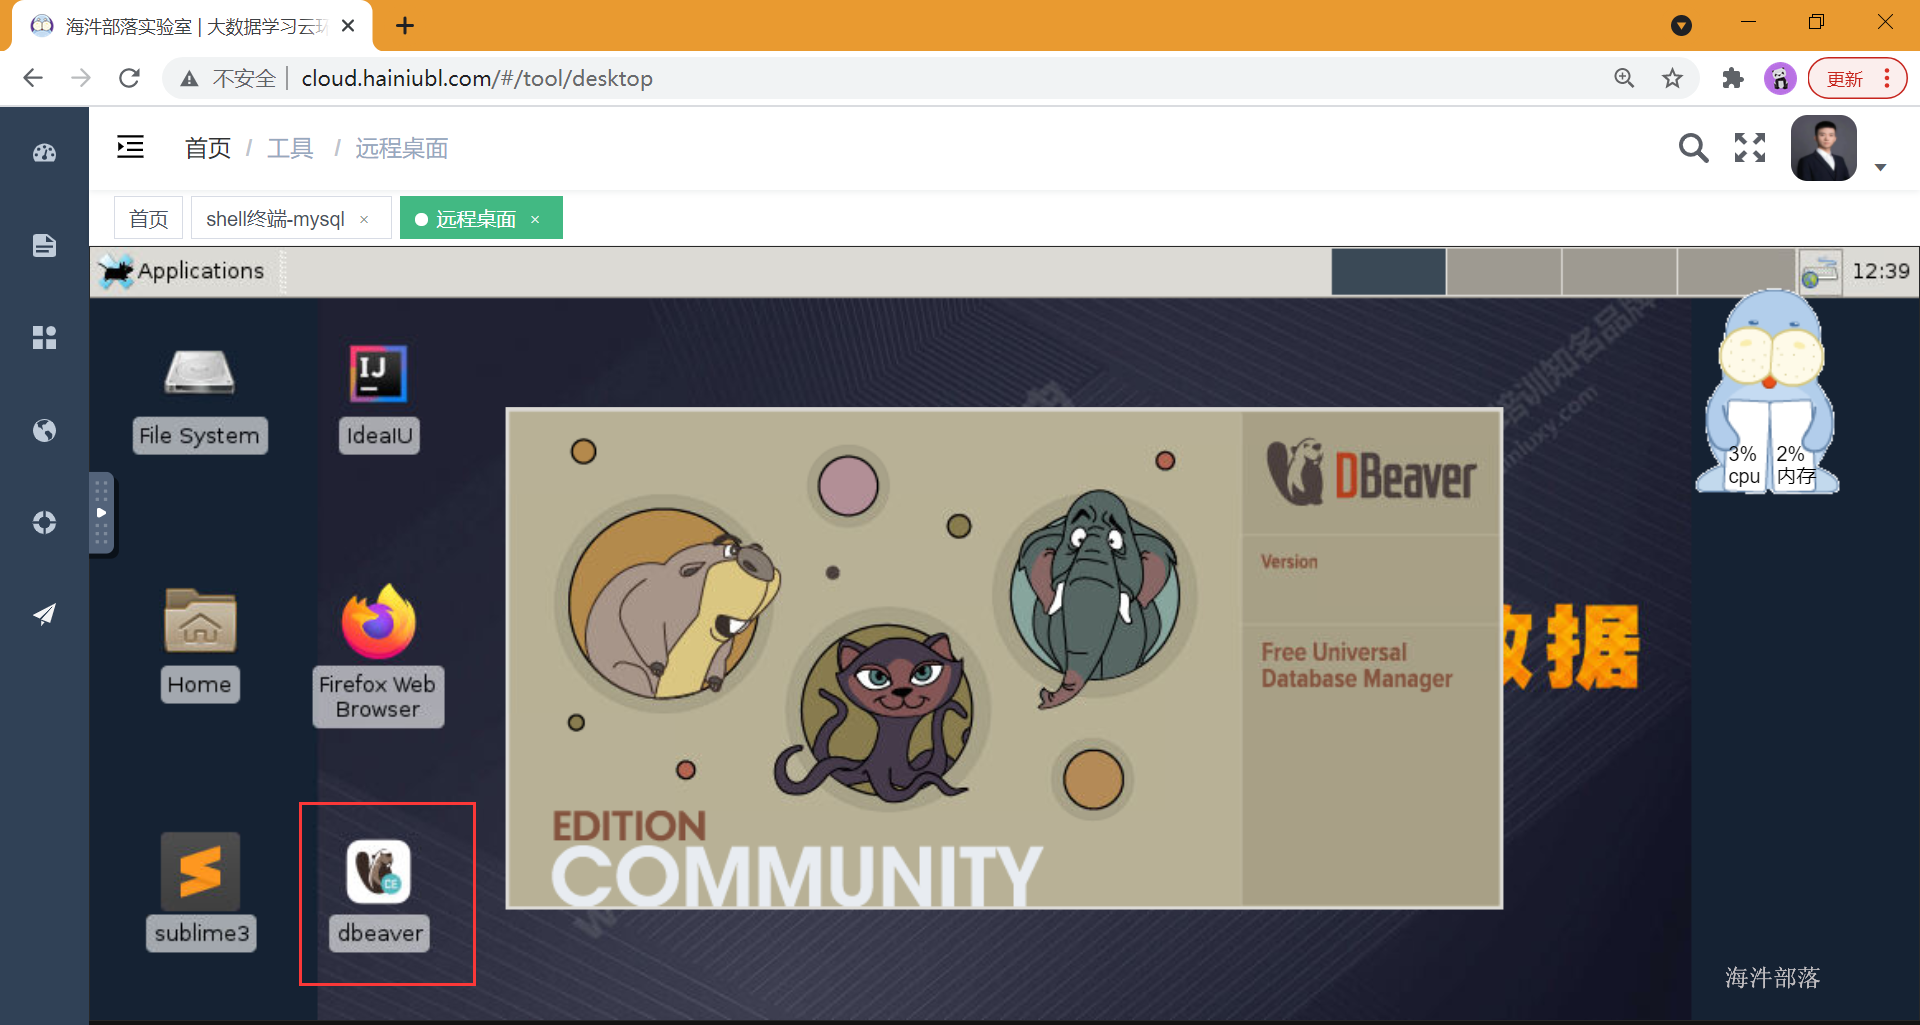Screen dimensions: 1920x1025
Task: Click the 不安全 security warning indicator
Action: click(228, 78)
